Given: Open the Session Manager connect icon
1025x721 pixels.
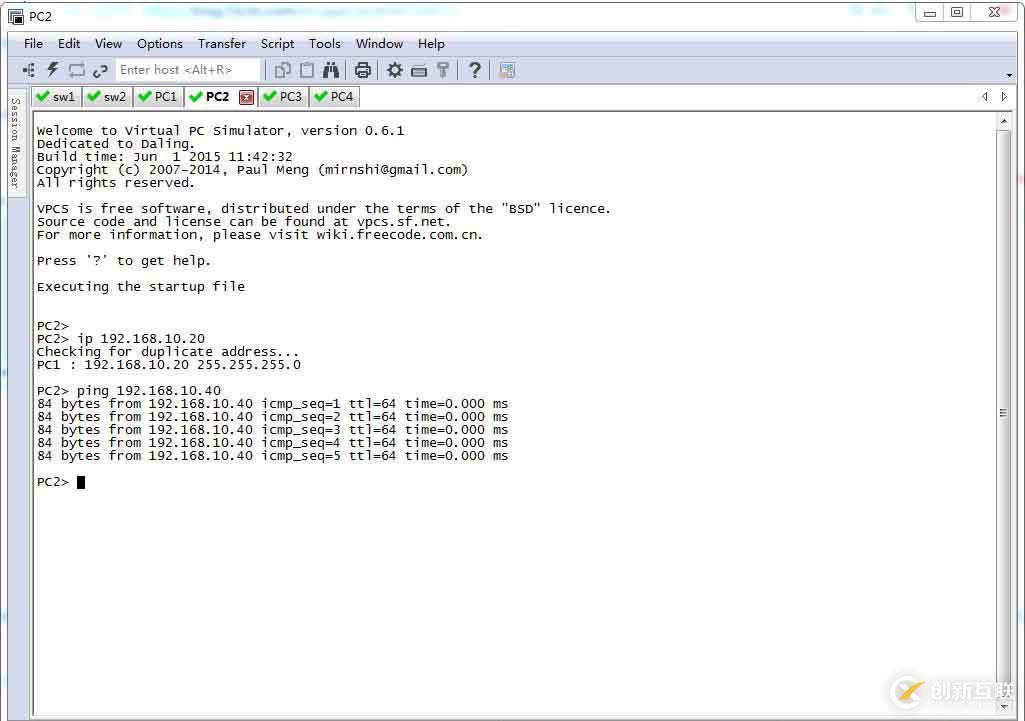Looking at the screenshot, I should (x=29, y=70).
